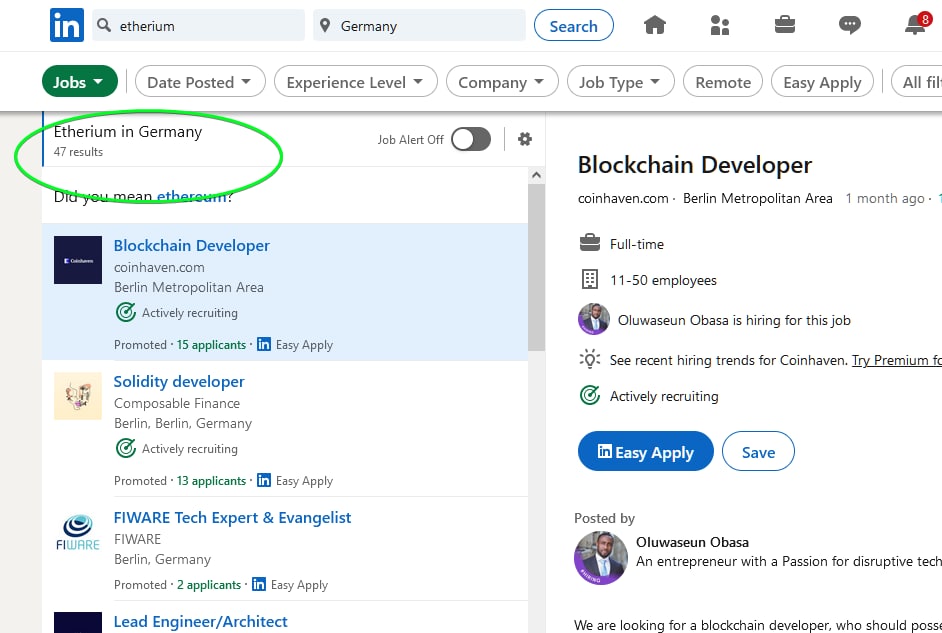This screenshot has height=633, width=942.
Task: Click the Full-time briefcase icon
Action: coord(590,243)
